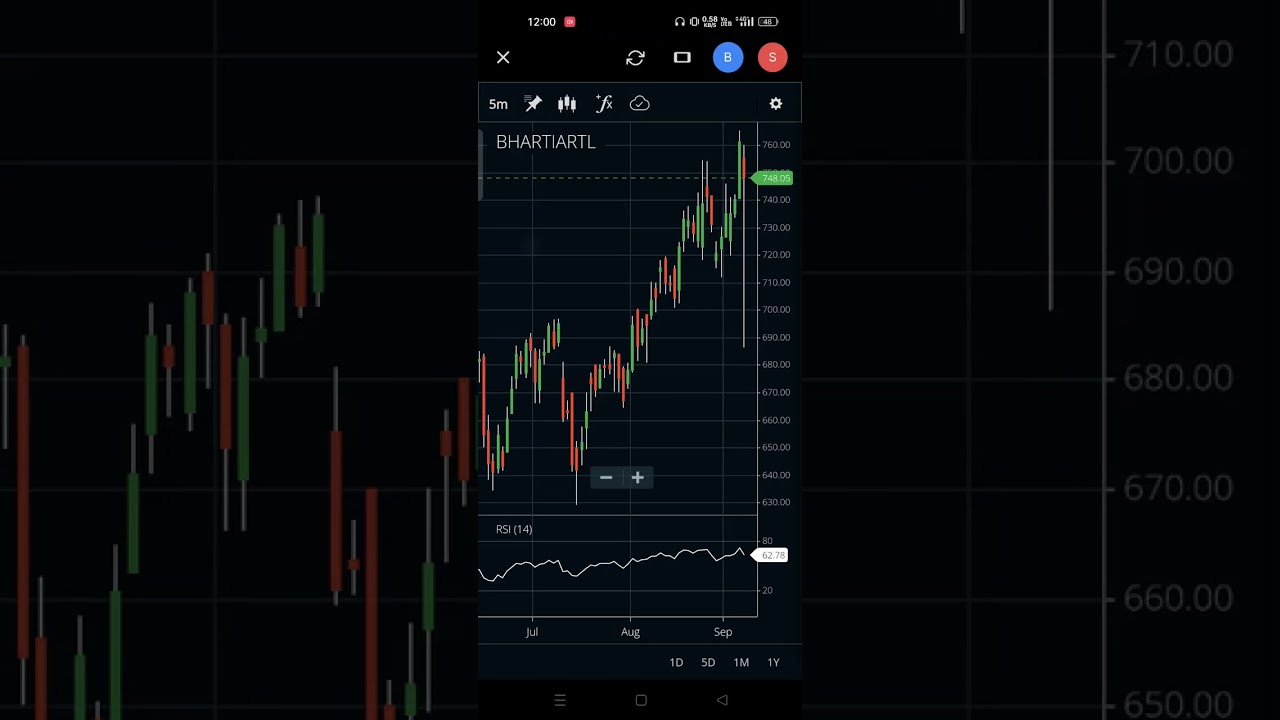Tap the red S sell button
The width and height of the screenshot is (1280, 720).
[x=772, y=58]
